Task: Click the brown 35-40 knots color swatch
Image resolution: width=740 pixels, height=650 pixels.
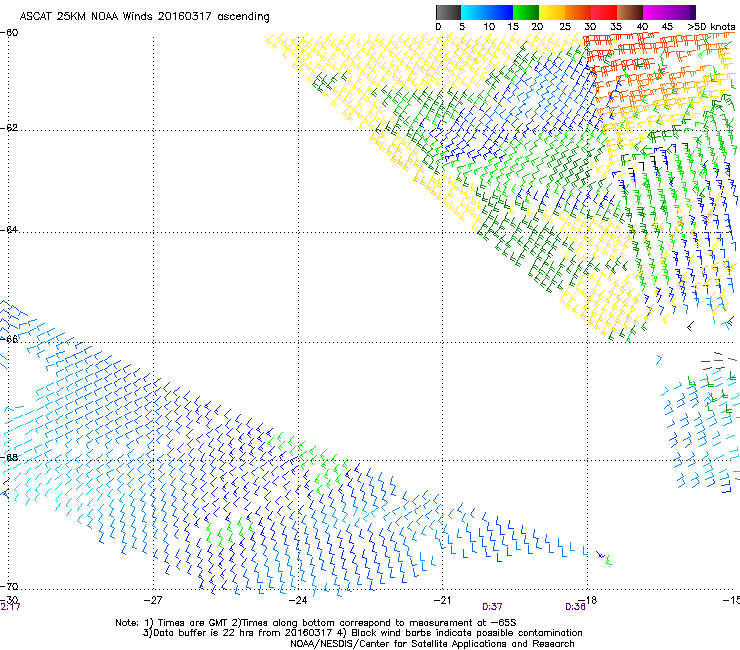Action: 630,12
